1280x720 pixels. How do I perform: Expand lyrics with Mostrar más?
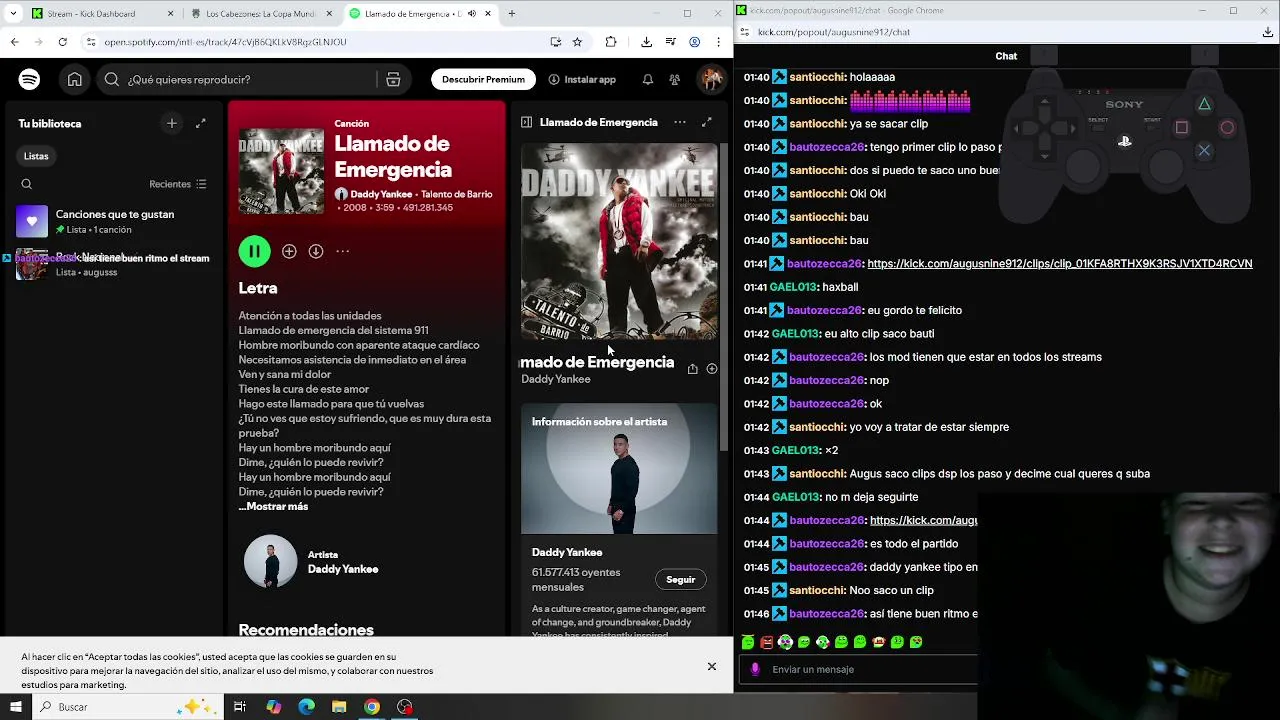[x=273, y=507]
